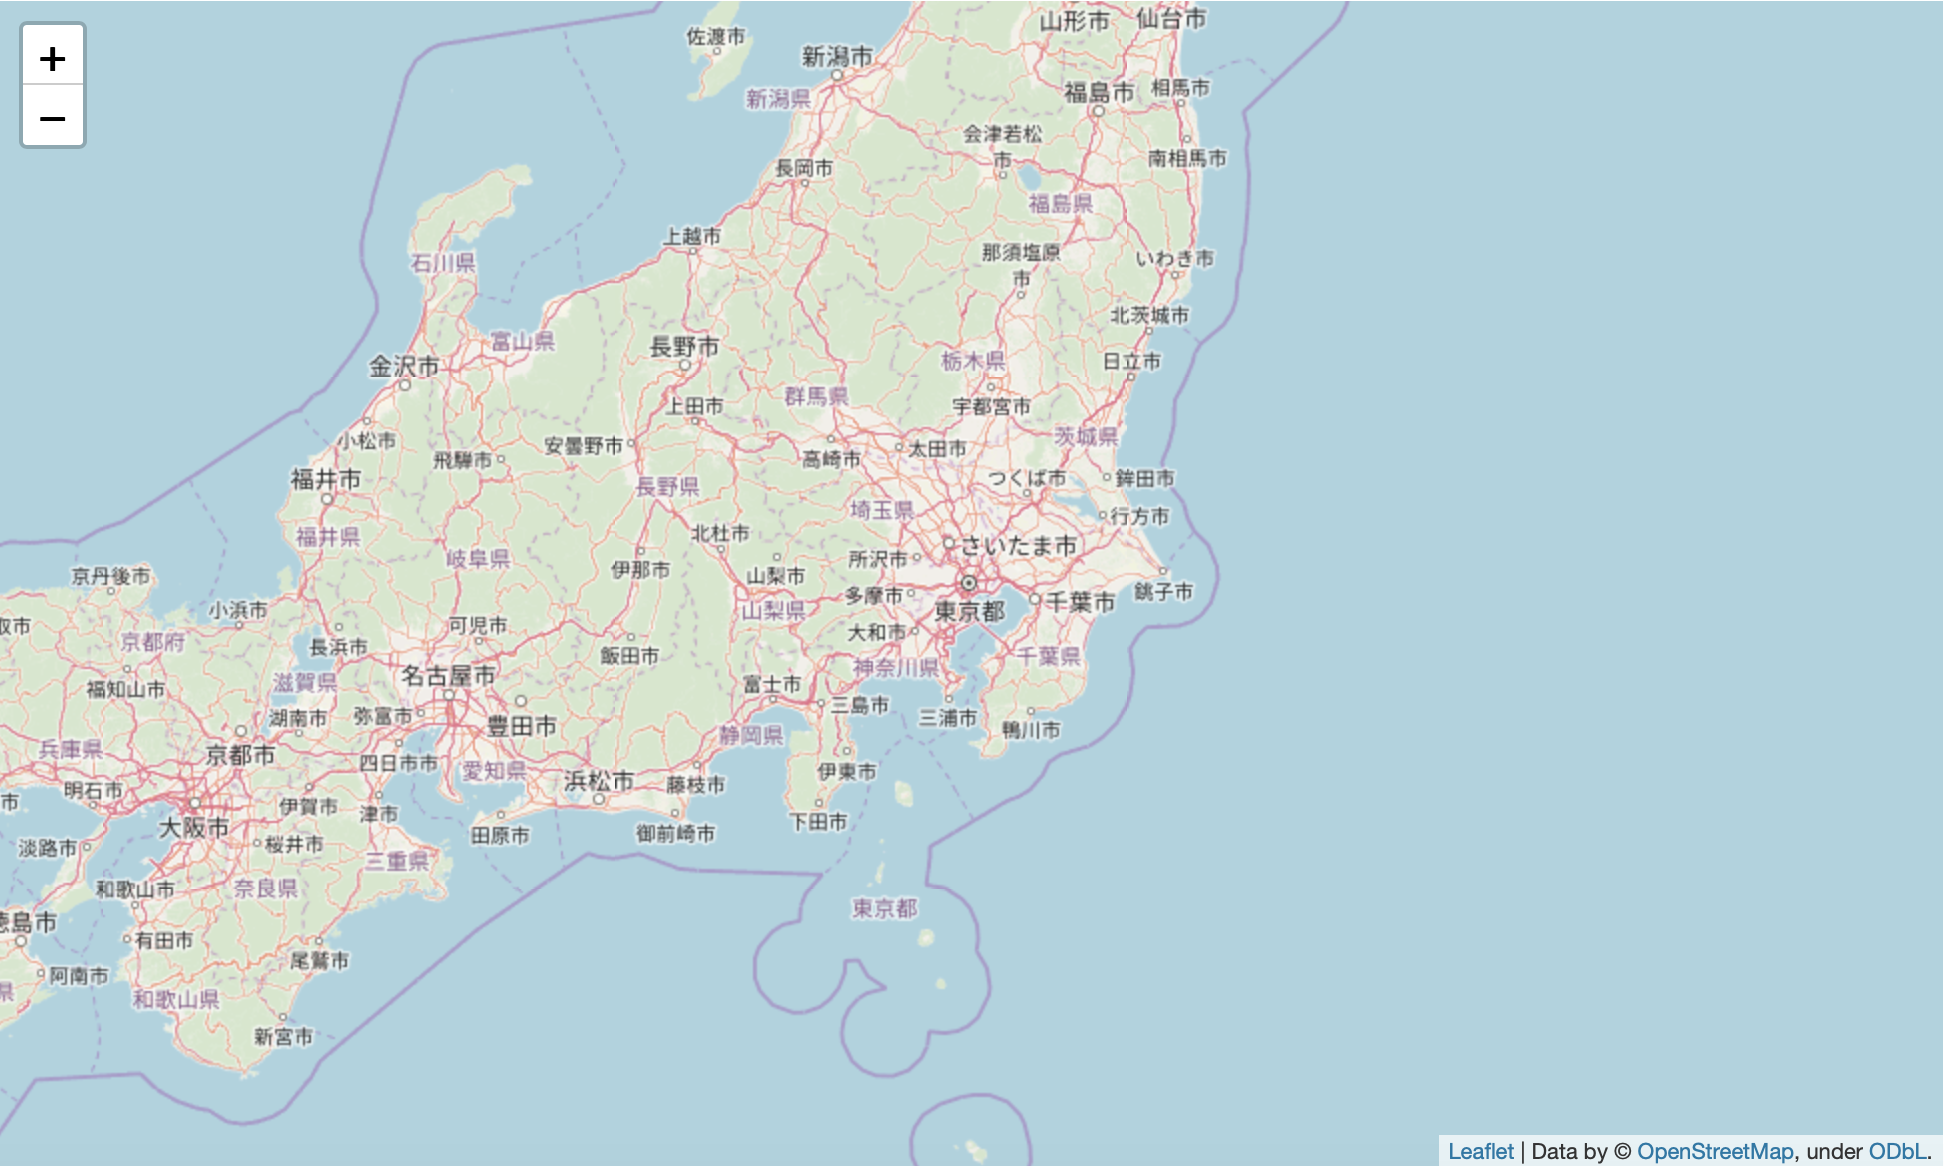1944x1166 pixels.
Task: Click the 京都市 city label
Action: (240, 755)
